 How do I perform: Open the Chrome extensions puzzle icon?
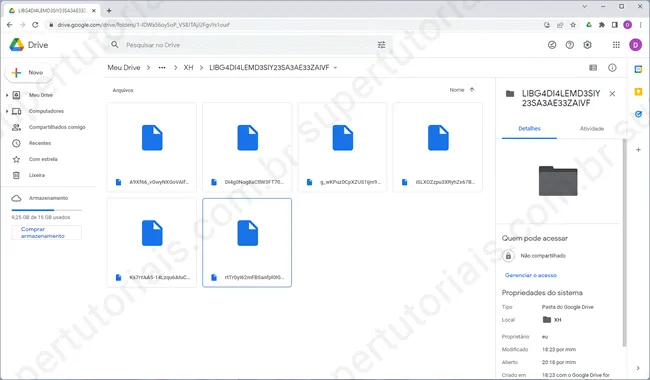coord(601,25)
